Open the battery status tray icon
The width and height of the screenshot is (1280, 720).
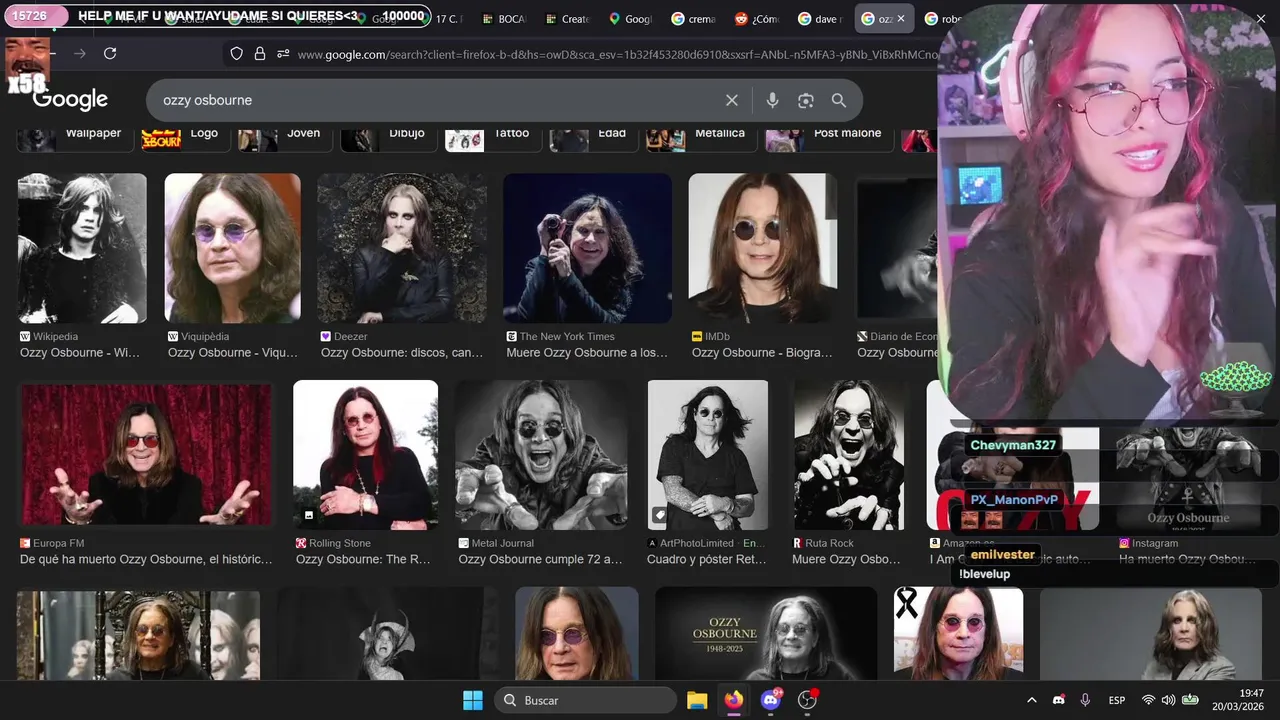click(x=1190, y=700)
